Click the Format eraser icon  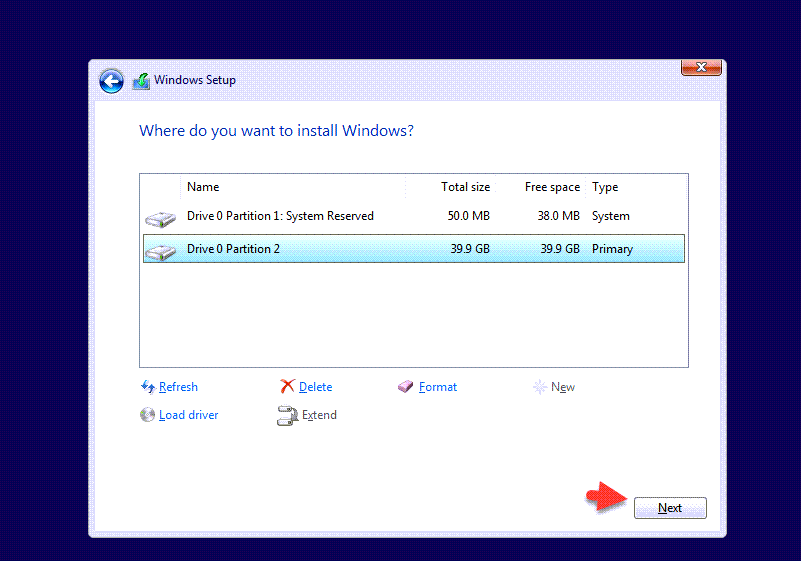406,387
